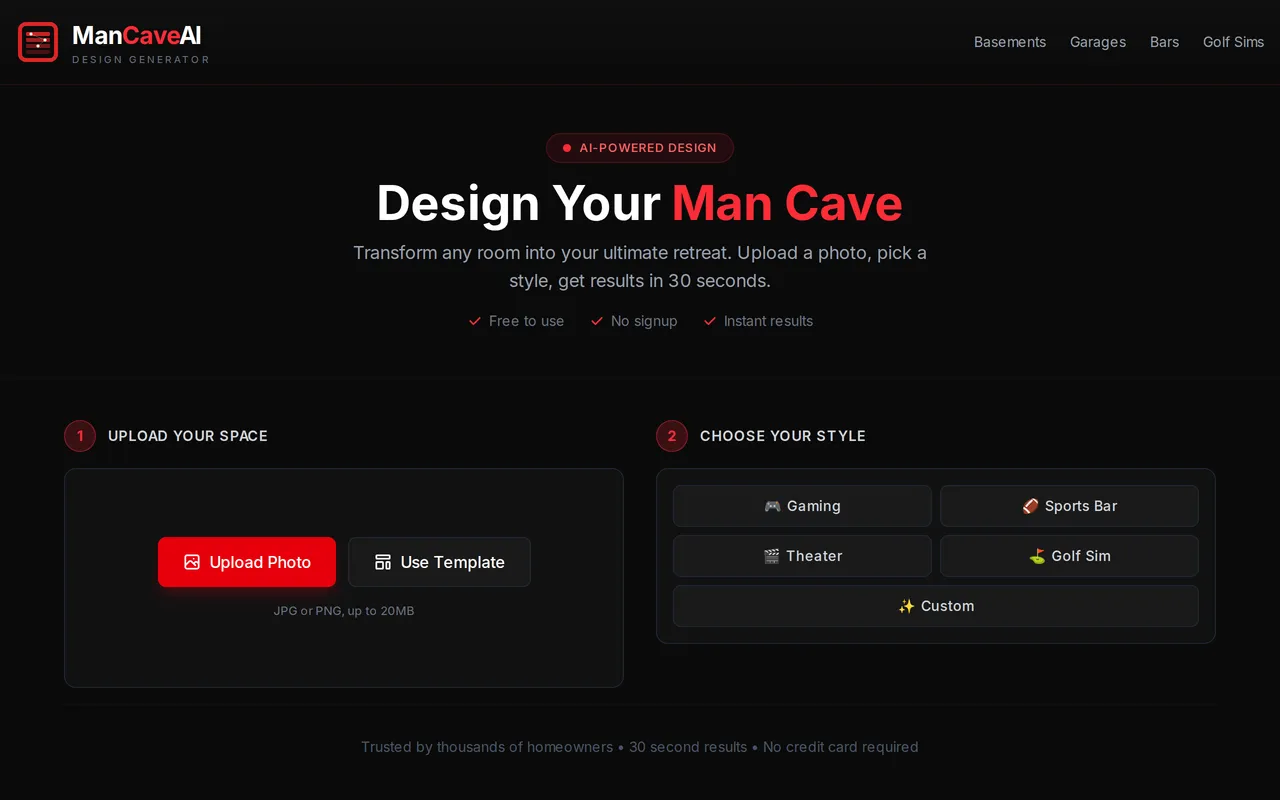Open the Garages nav link

(1098, 42)
